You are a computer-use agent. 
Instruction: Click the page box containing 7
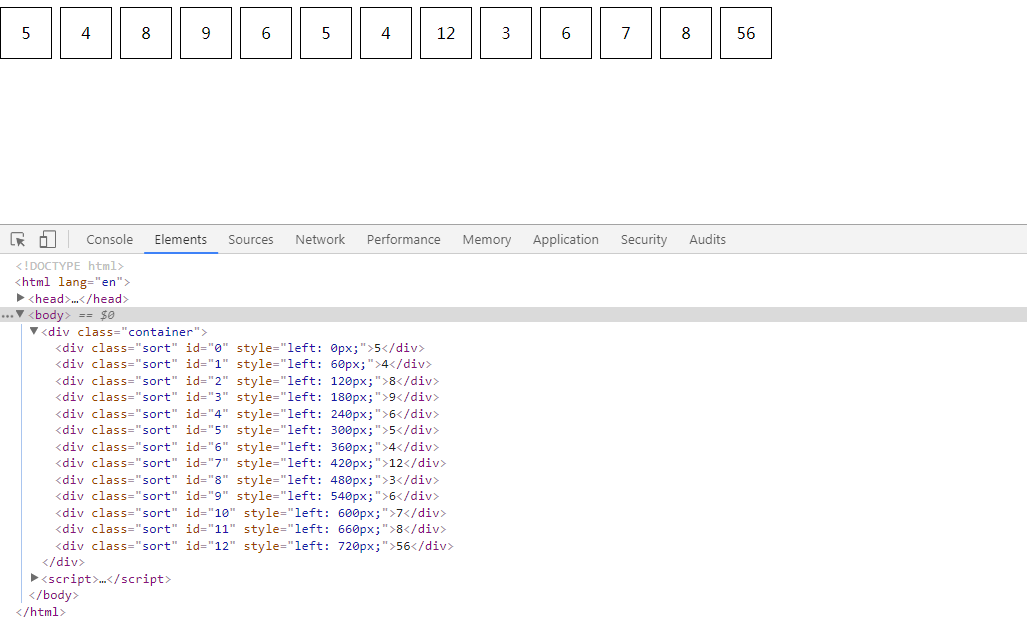[x=626, y=33]
